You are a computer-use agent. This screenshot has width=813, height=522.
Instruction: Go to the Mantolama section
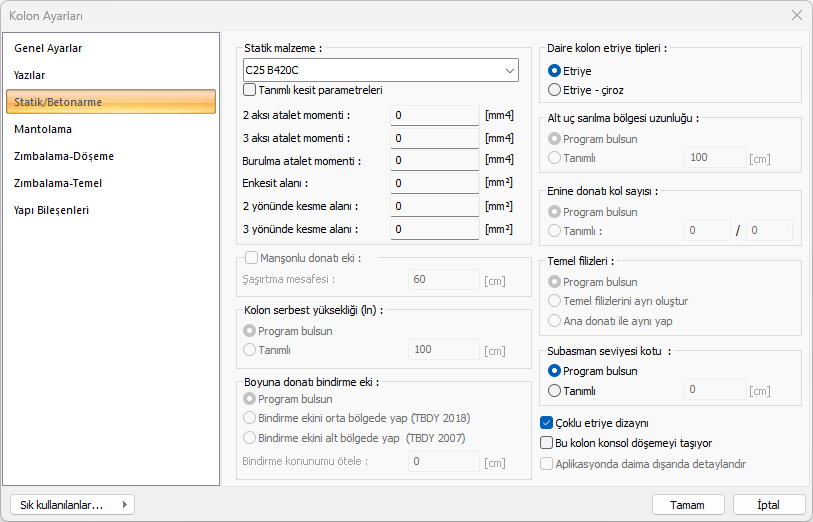[x=43, y=129]
